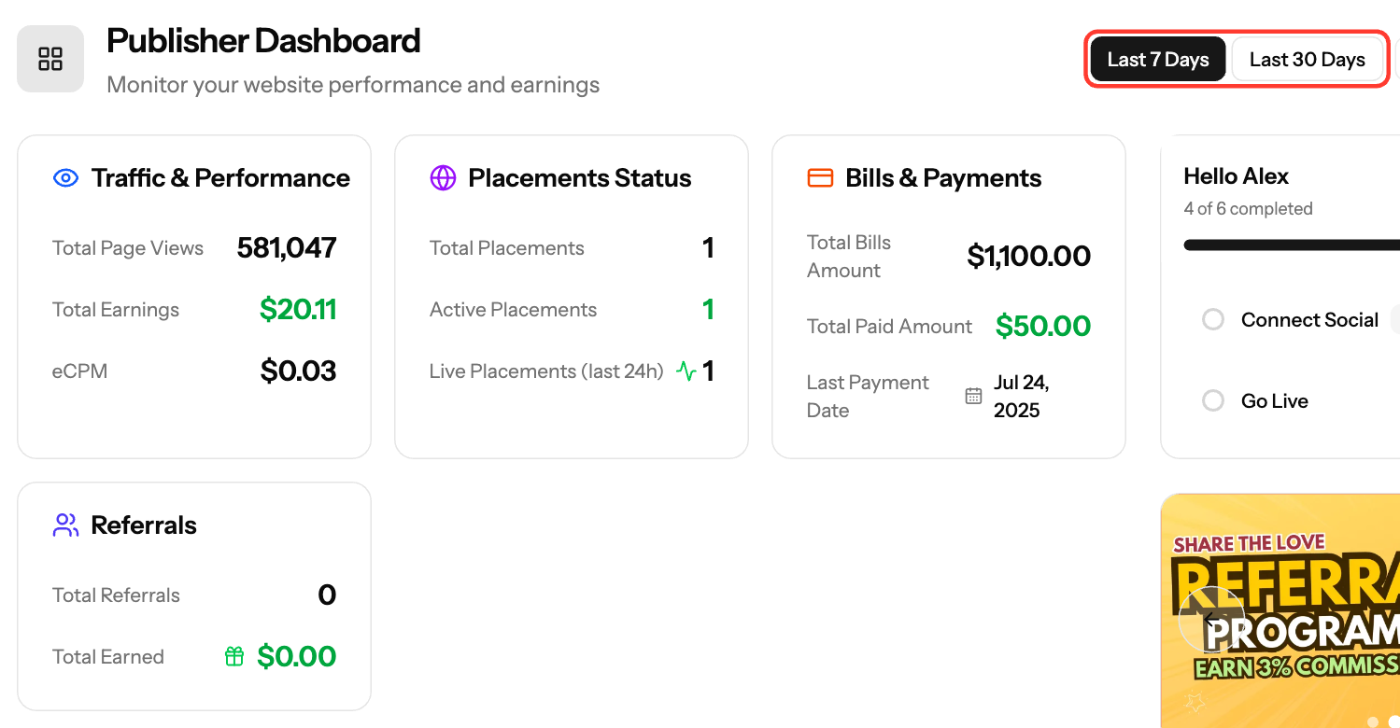Click the left arrow on the referral banner
Image resolution: width=1400 pixels, height=728 pixels.
coord(1211,619)
